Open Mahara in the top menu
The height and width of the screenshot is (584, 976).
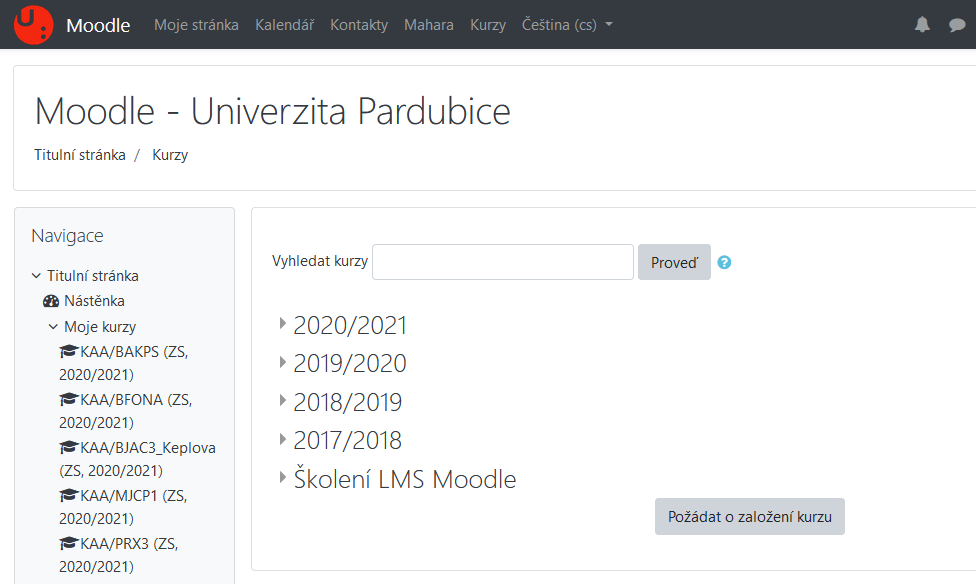429,25
